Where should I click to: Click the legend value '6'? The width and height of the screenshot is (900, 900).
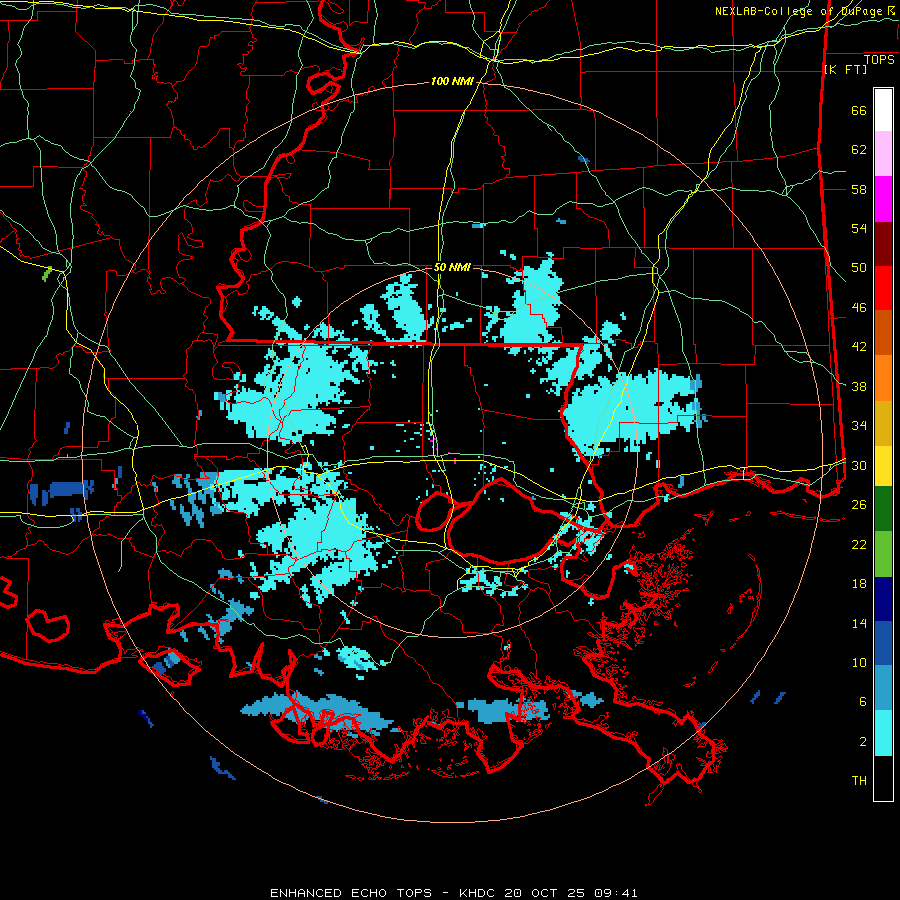pyautogui.click(x=862, y=702)
